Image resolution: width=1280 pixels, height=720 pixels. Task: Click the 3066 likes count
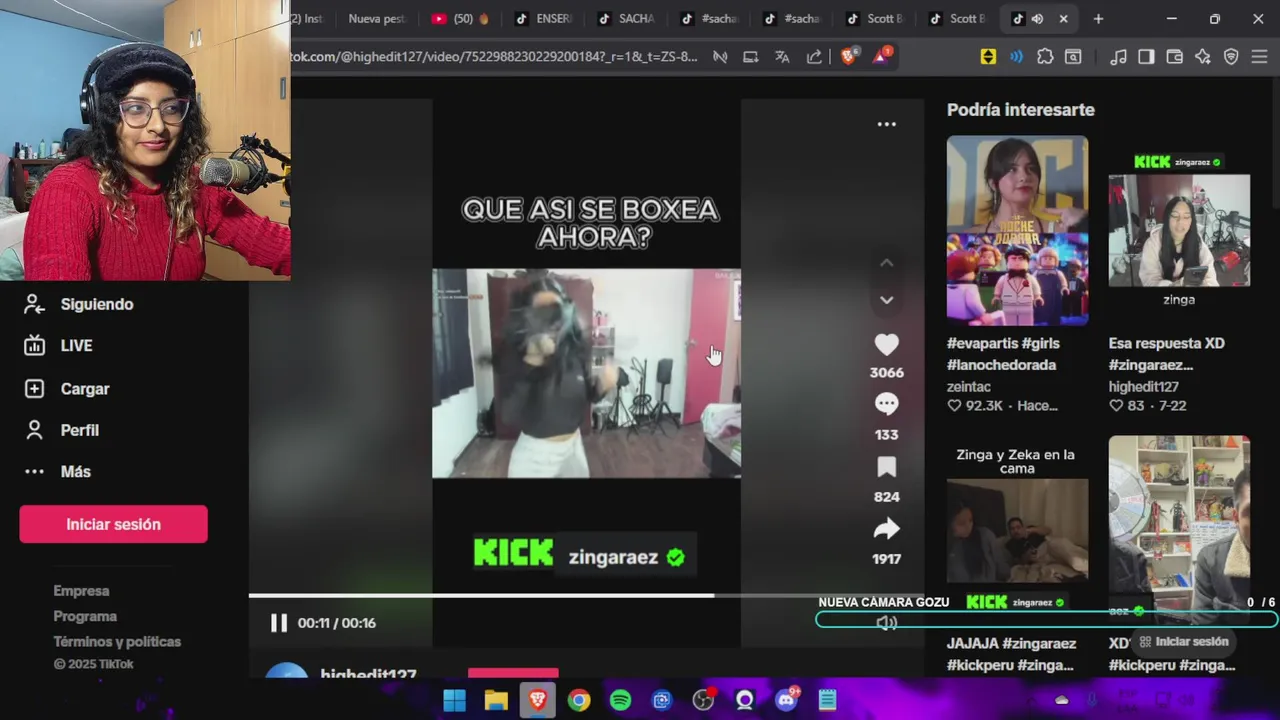[x=886, y=372]
